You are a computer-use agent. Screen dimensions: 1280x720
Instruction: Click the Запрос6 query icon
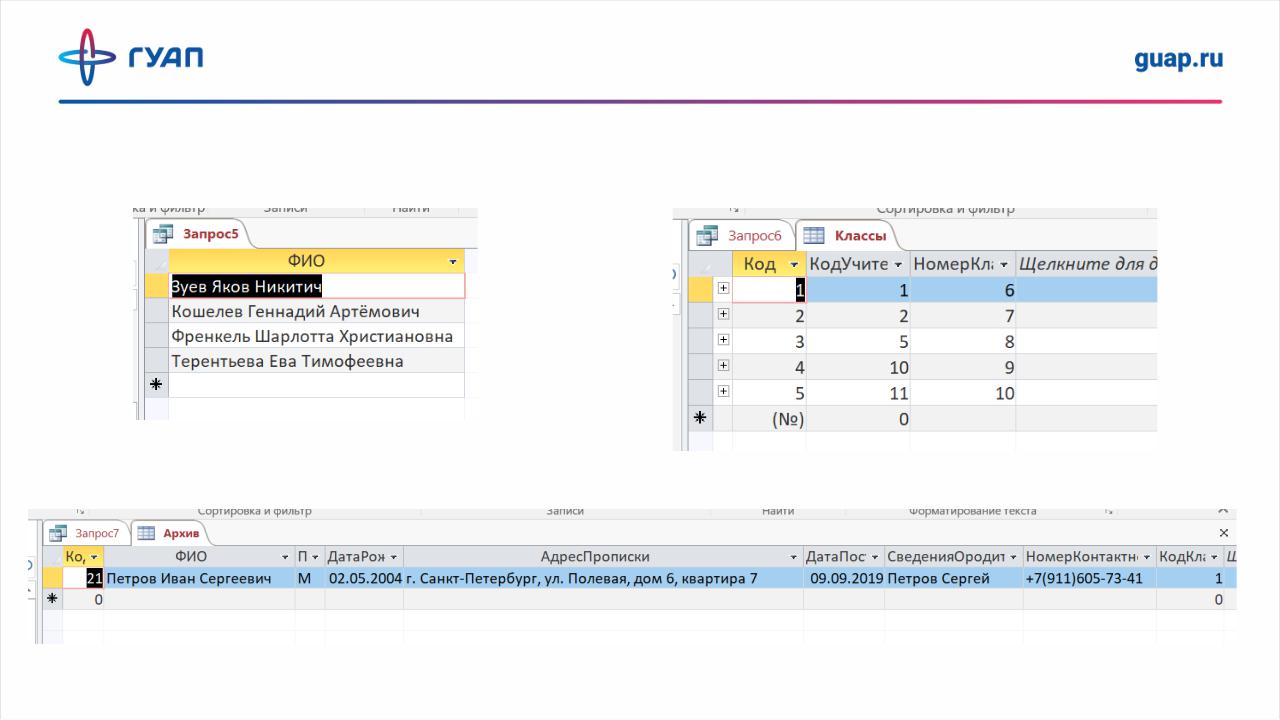(x=708, y=236)
